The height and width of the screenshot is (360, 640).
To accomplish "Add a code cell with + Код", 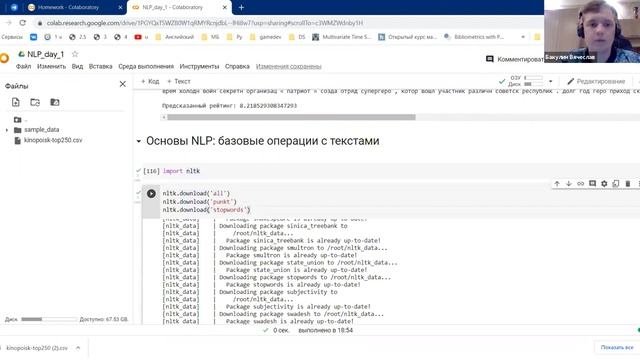I will 150,81.
